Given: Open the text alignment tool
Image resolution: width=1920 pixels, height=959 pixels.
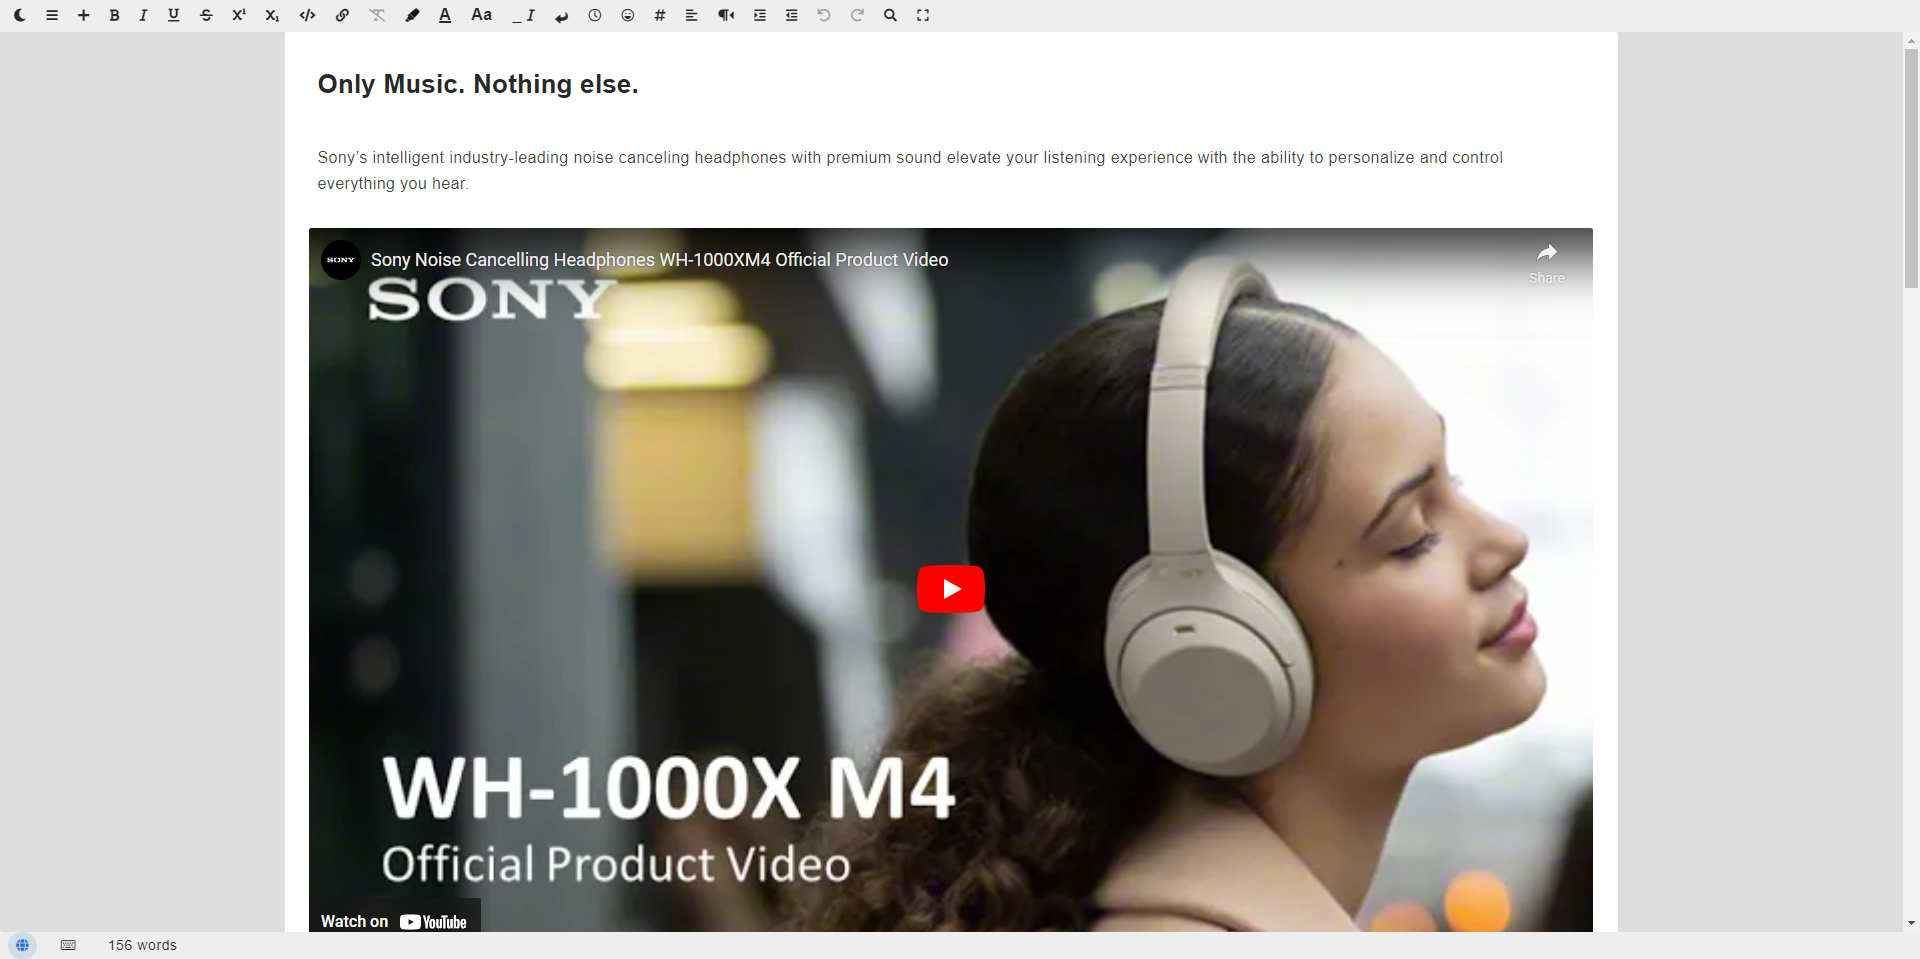Looking at the screenshot, I should click(x=691, y=15).
